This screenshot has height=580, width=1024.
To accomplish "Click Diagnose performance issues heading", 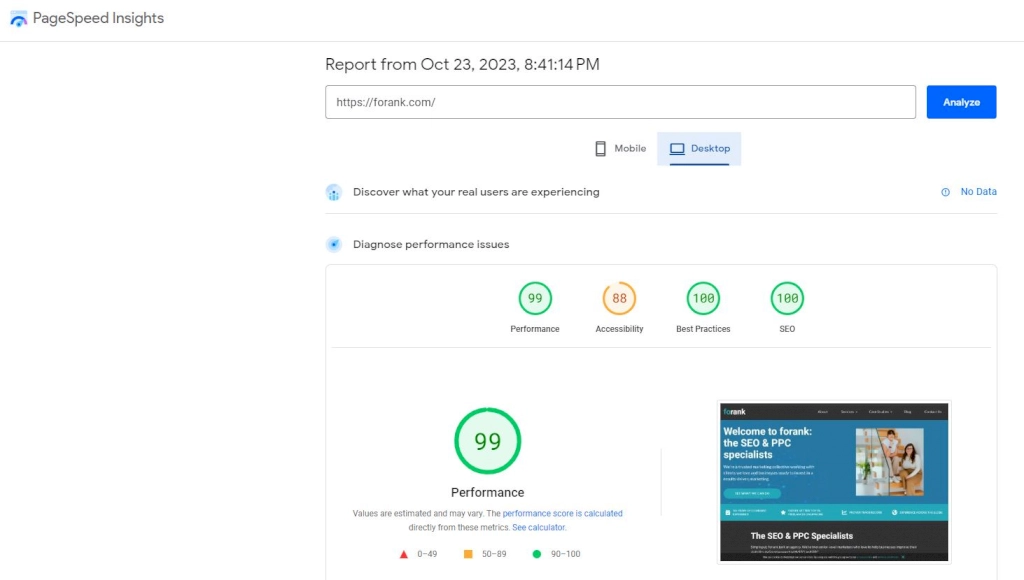I will coord(431,244).
